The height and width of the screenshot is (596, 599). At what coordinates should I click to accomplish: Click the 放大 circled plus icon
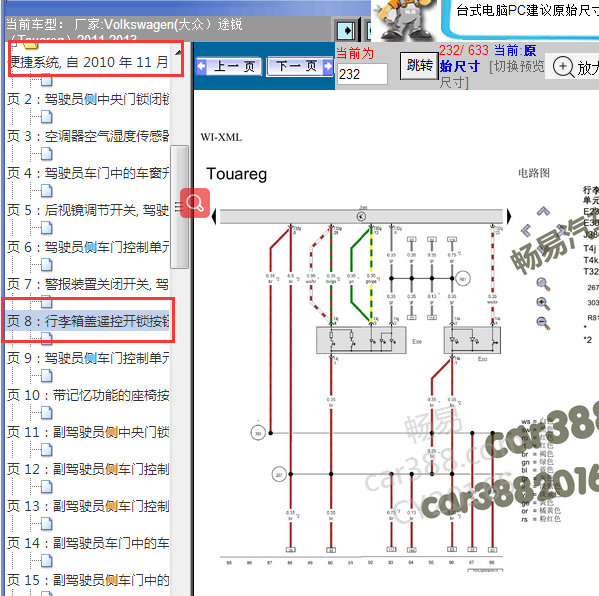(x=563, y=67)
